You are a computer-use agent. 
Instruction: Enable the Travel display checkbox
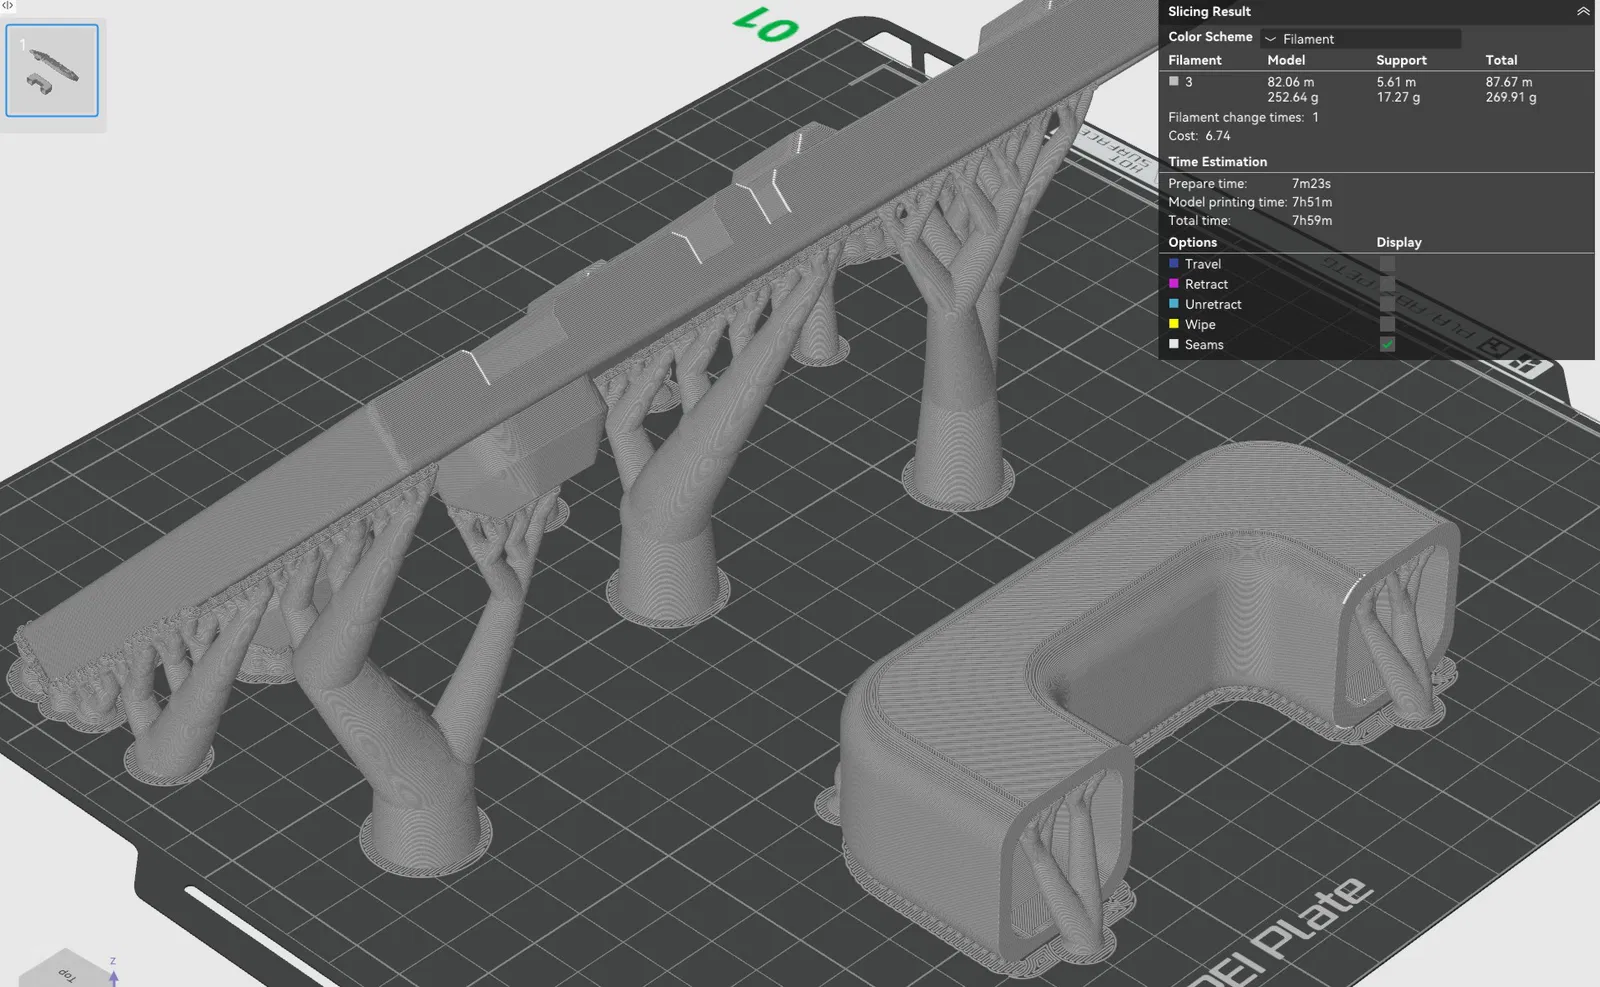1387,264
